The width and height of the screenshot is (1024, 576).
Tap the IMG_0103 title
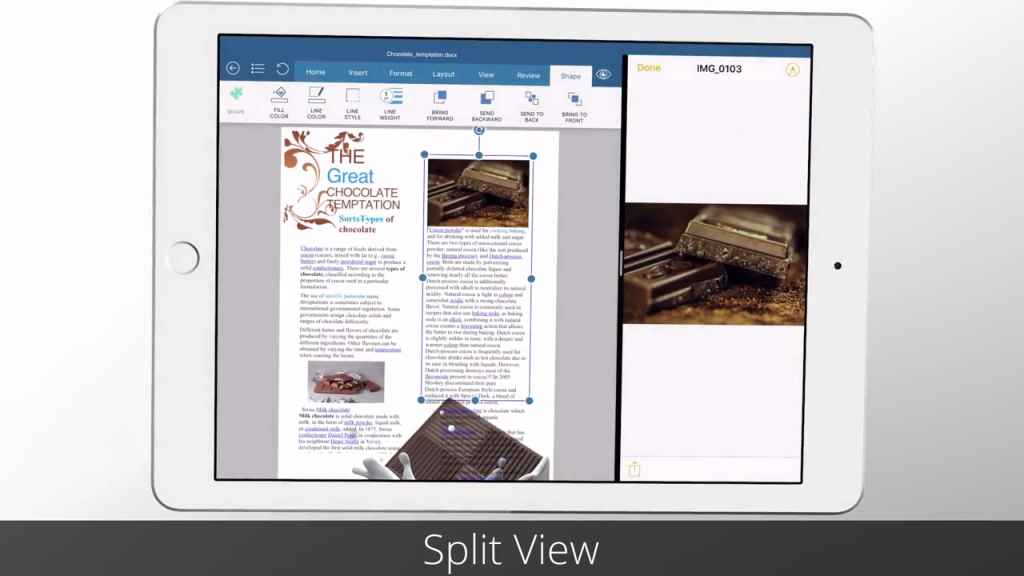[719, 69]
